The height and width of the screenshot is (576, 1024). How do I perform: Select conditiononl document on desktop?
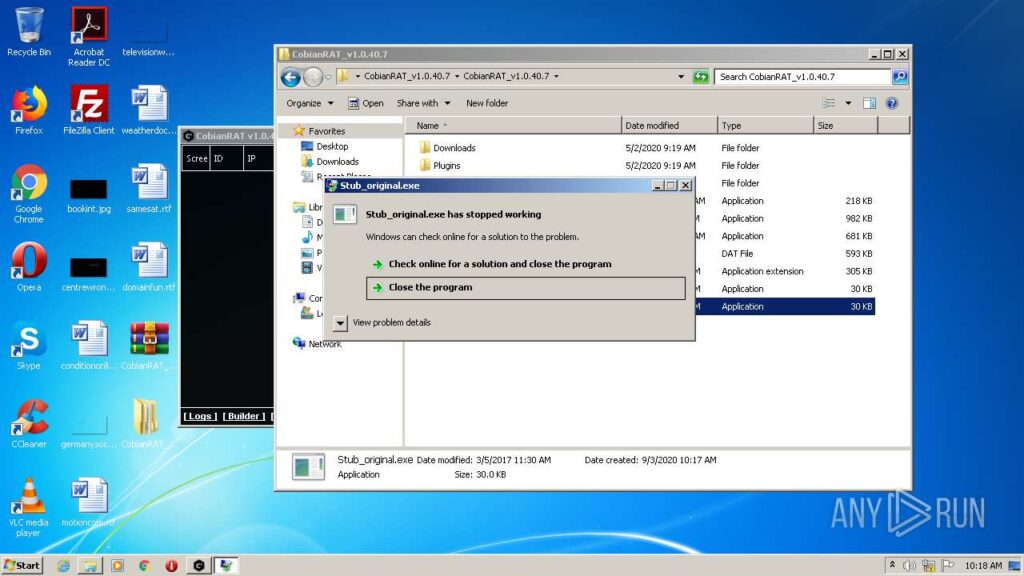[89, 345]
